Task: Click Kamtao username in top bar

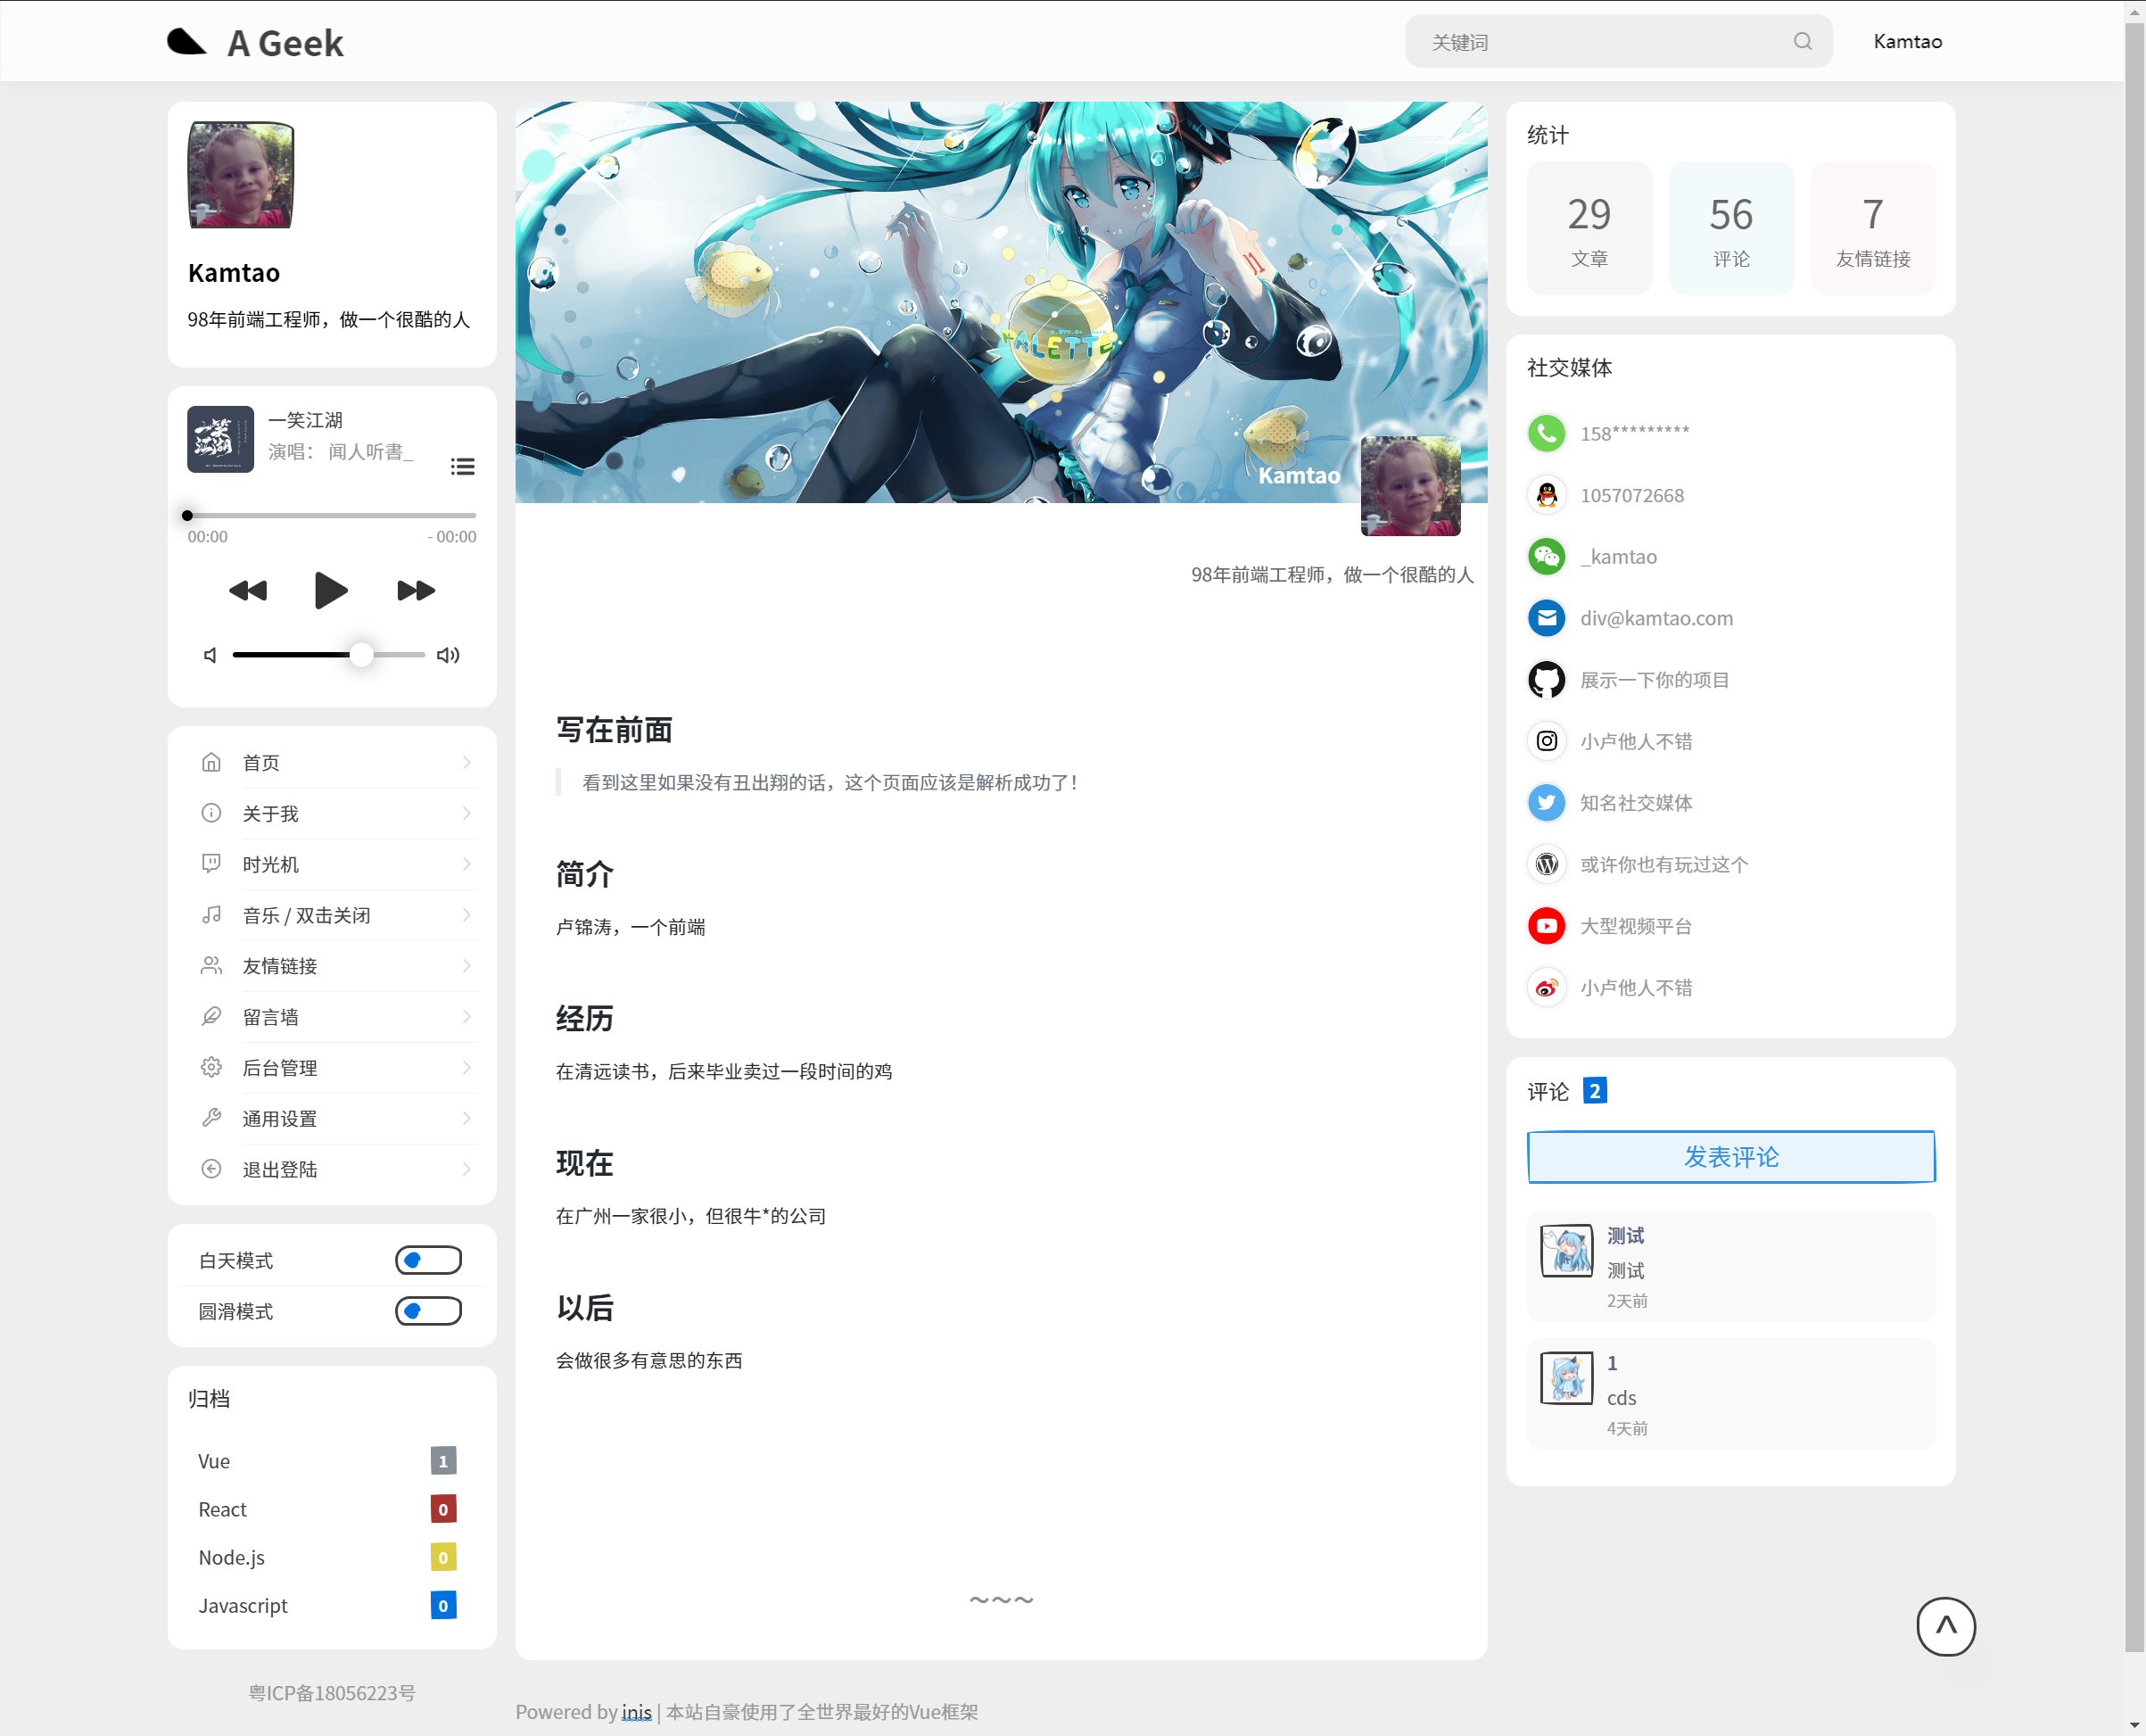Action: (x=1907, y=41)
